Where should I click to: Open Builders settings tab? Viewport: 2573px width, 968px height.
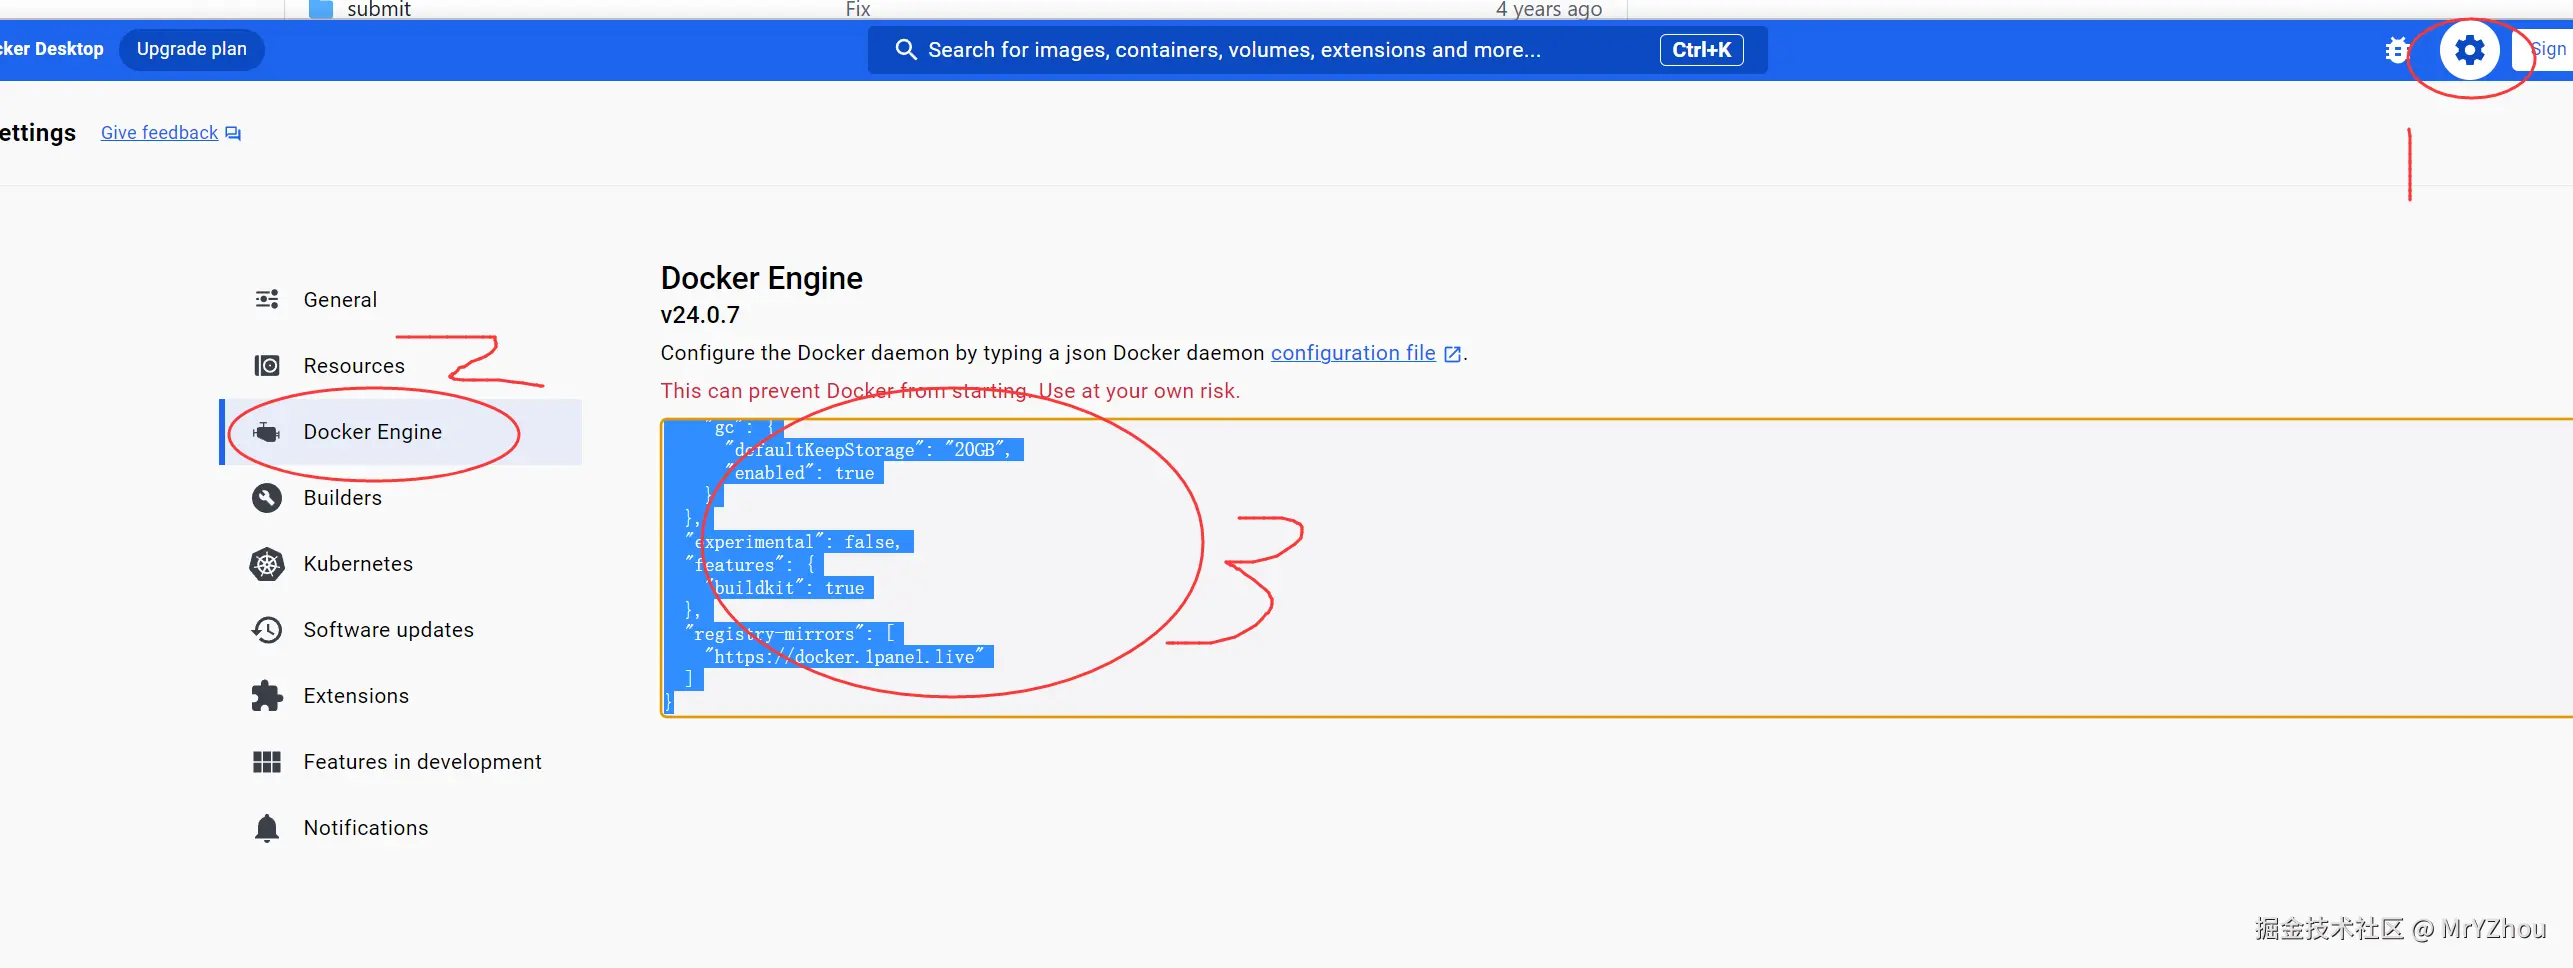(x=402, y=497)
